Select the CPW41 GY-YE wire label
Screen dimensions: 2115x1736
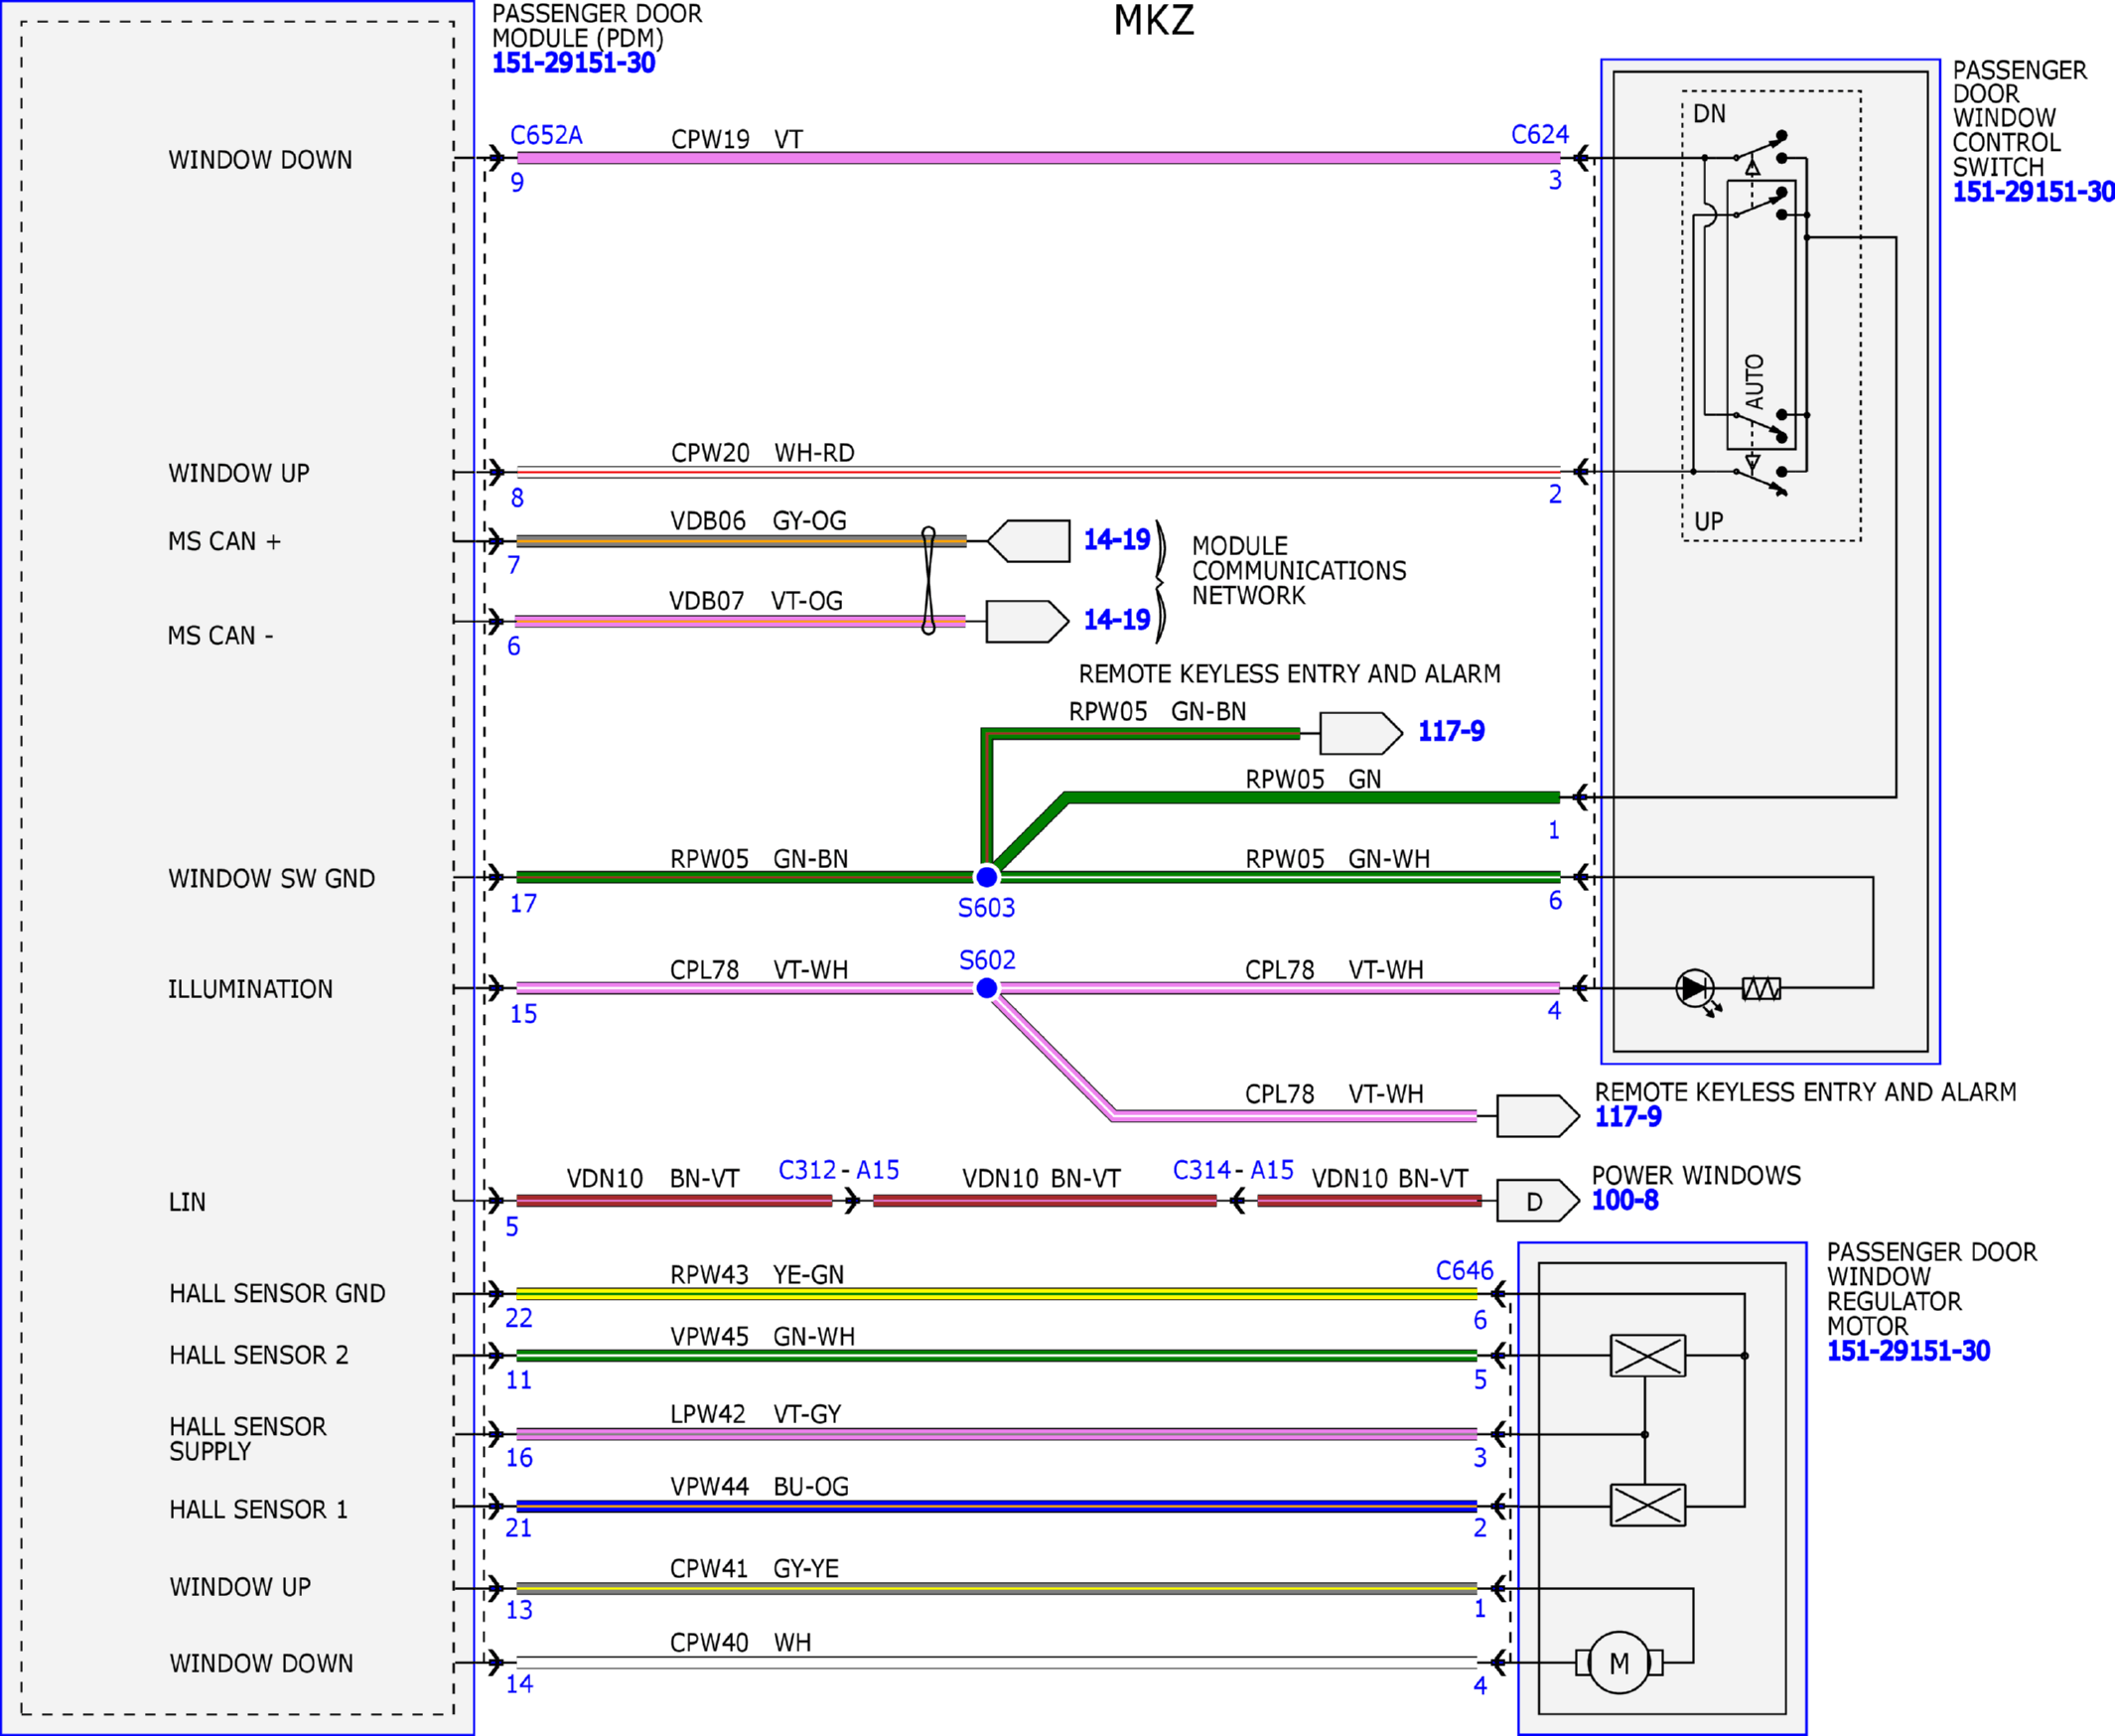[x=754, y=1568]
